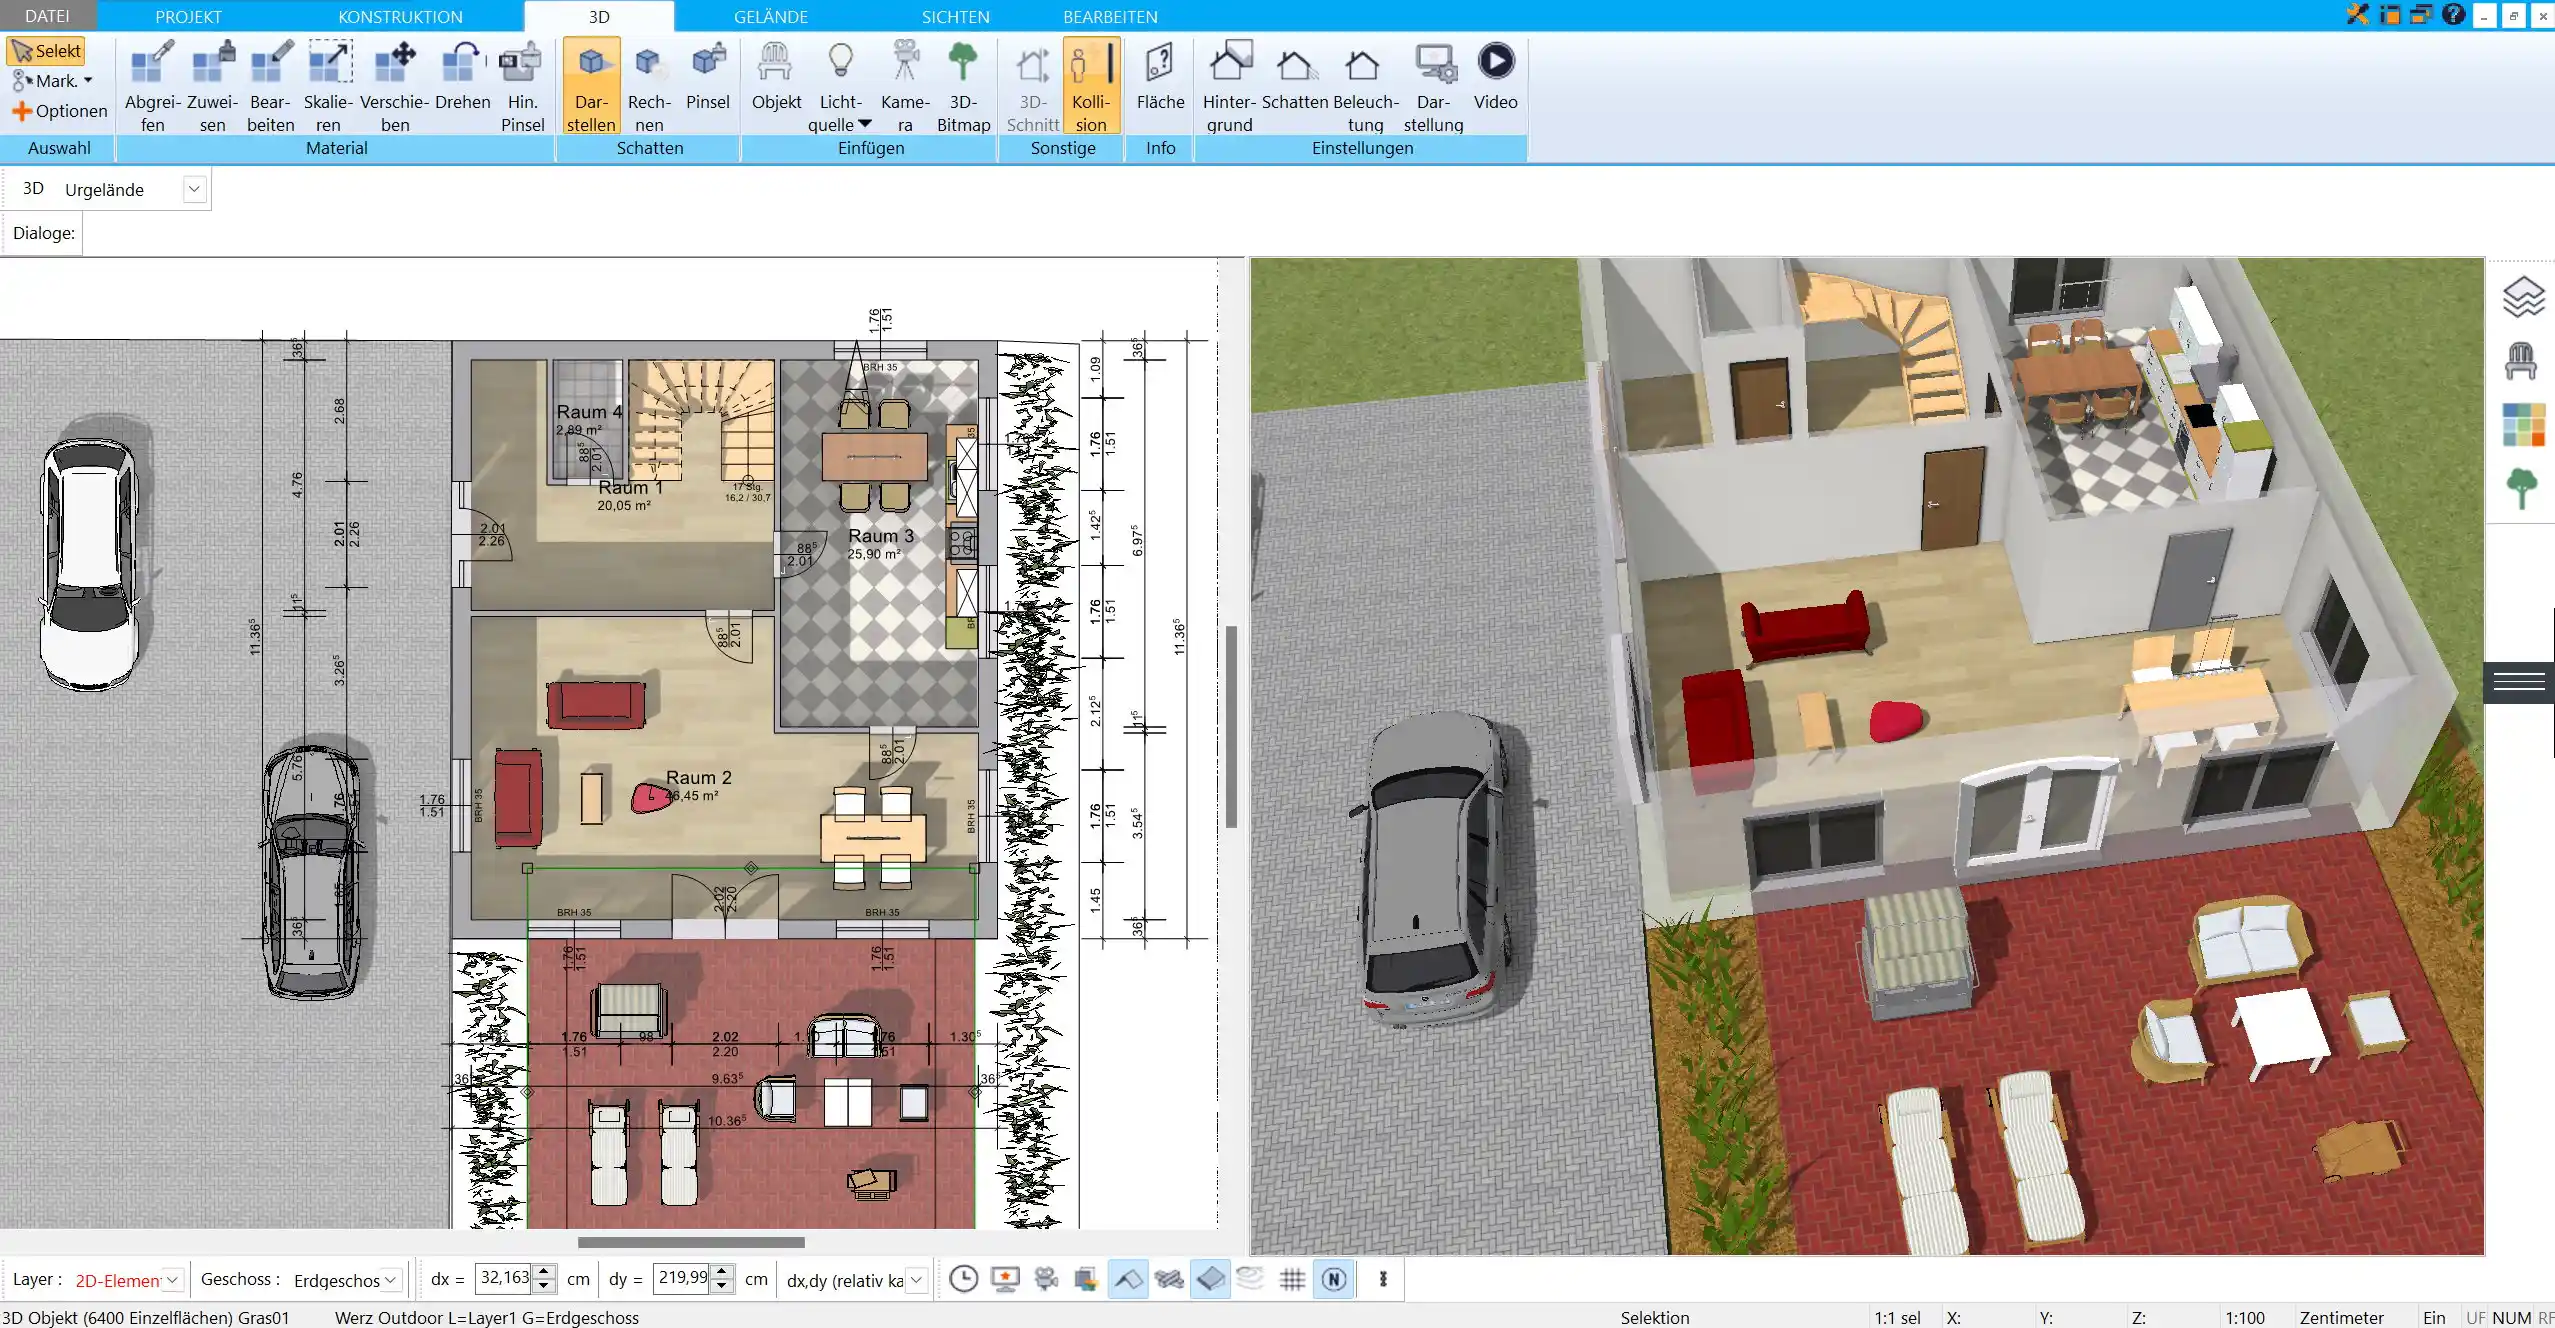The width and height of the screenshot is (2555, 1328).
Task: Click the vertical scrollbar of 2D plan
Action: (1232, 727)
